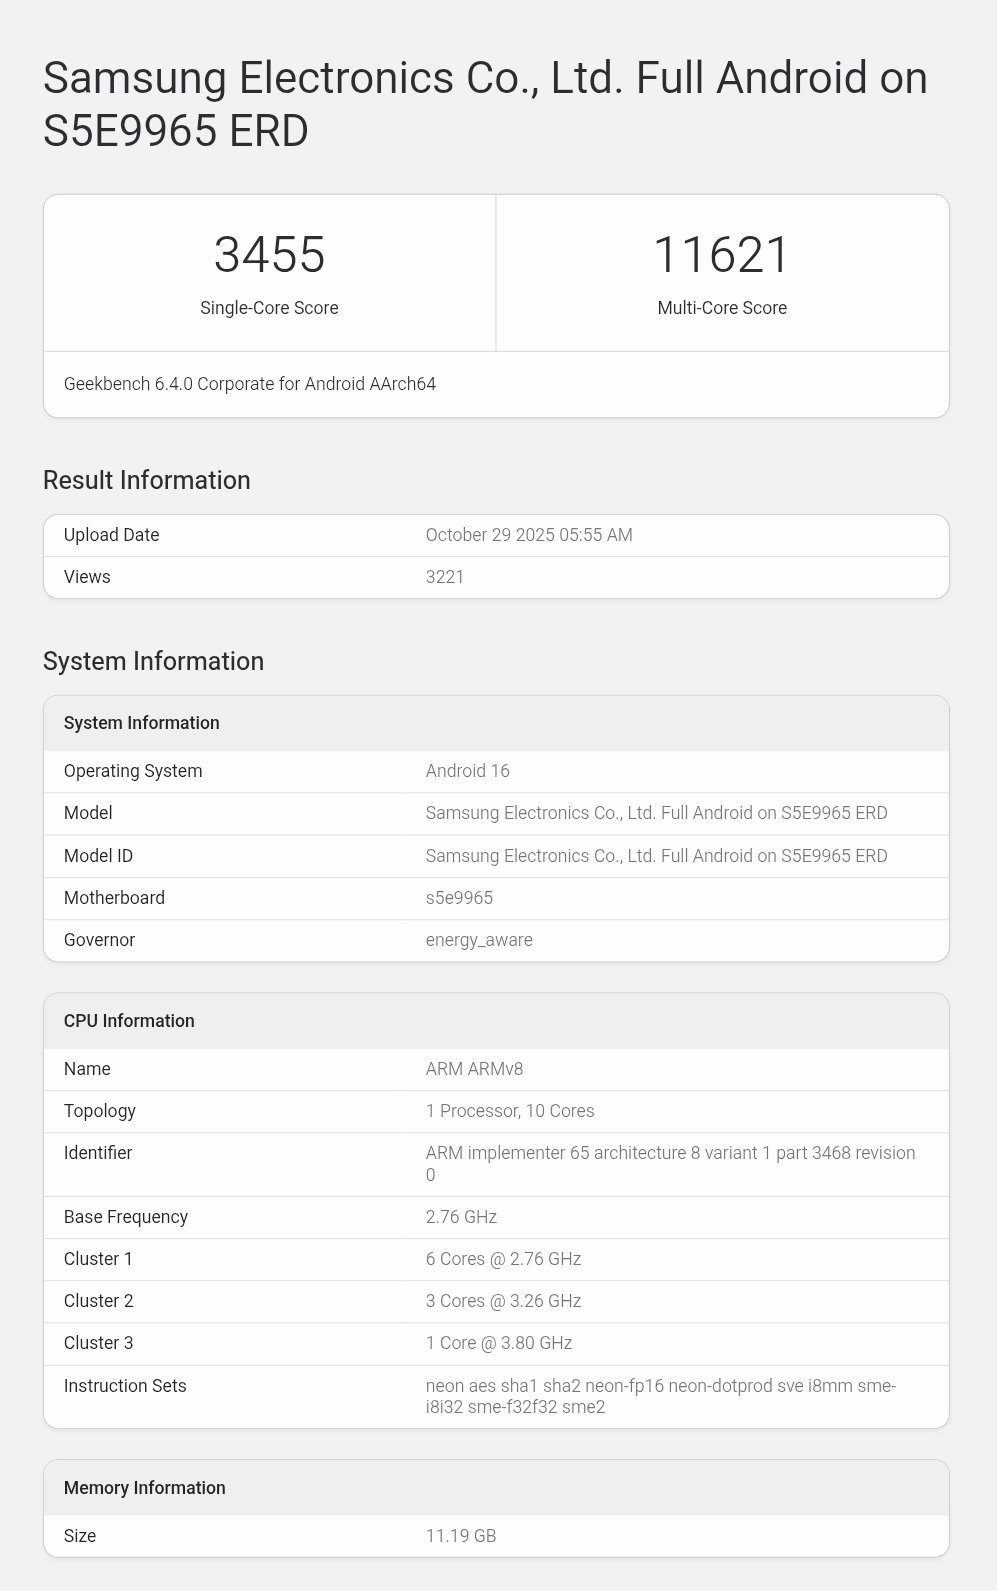The image size is (997, 1591).
Task: Click the 'Topology' row label
Action: (x=100, y=1111)
